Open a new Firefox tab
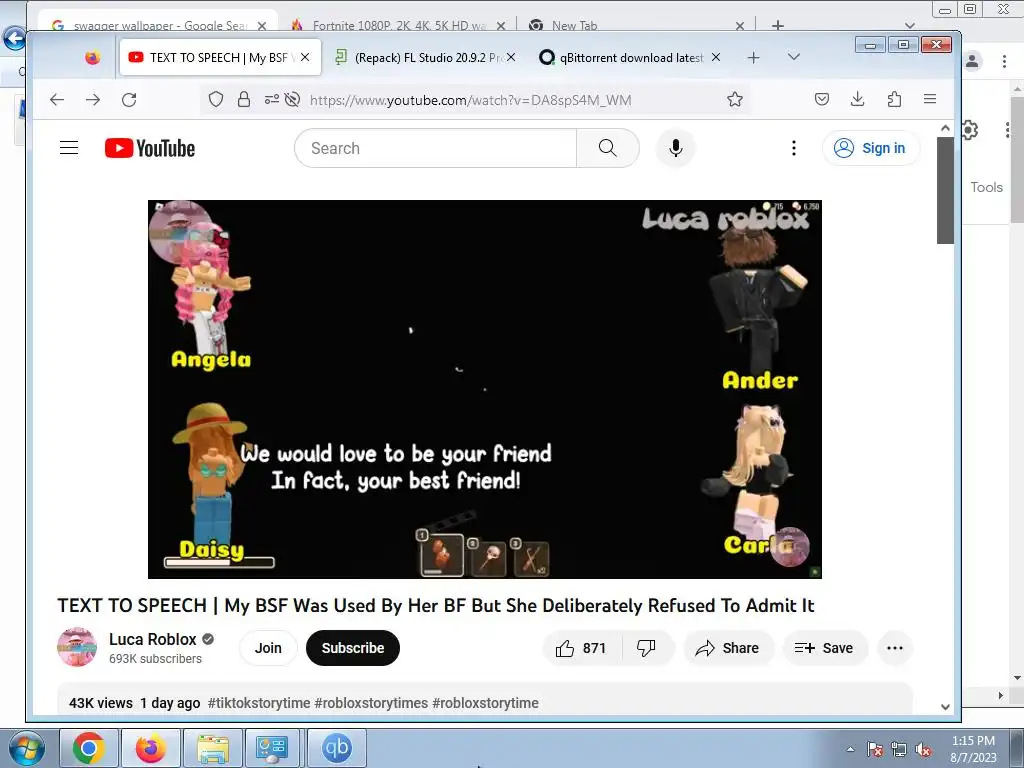This screenshot has width=1024, height=768. click(754, 57)
